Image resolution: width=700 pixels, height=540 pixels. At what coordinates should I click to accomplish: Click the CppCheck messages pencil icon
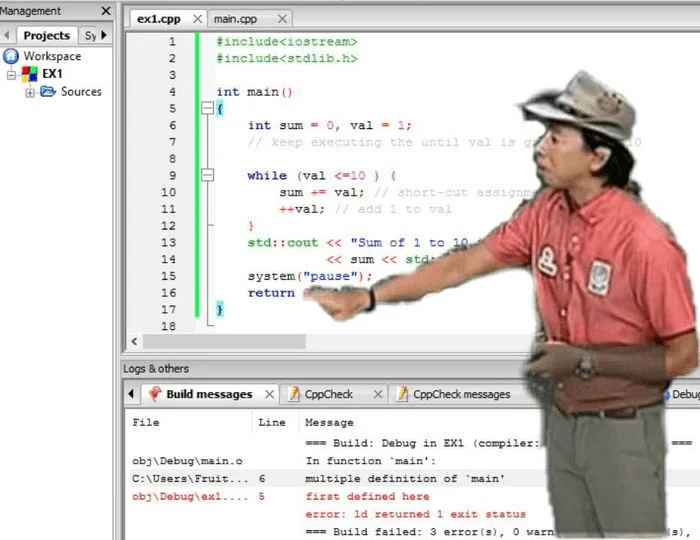point(402,394)
